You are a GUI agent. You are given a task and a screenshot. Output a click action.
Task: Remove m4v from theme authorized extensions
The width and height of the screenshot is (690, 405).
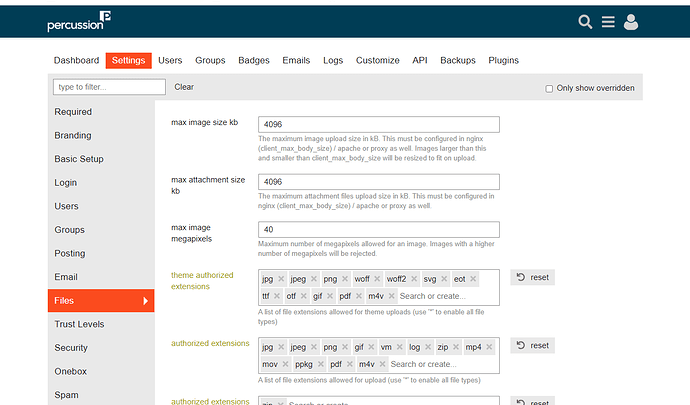click(x=392, y=296)
